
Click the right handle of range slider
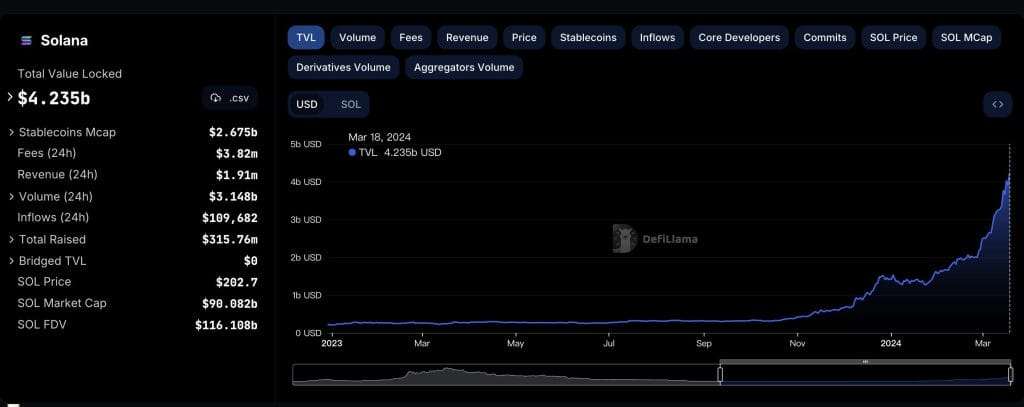1010,374
